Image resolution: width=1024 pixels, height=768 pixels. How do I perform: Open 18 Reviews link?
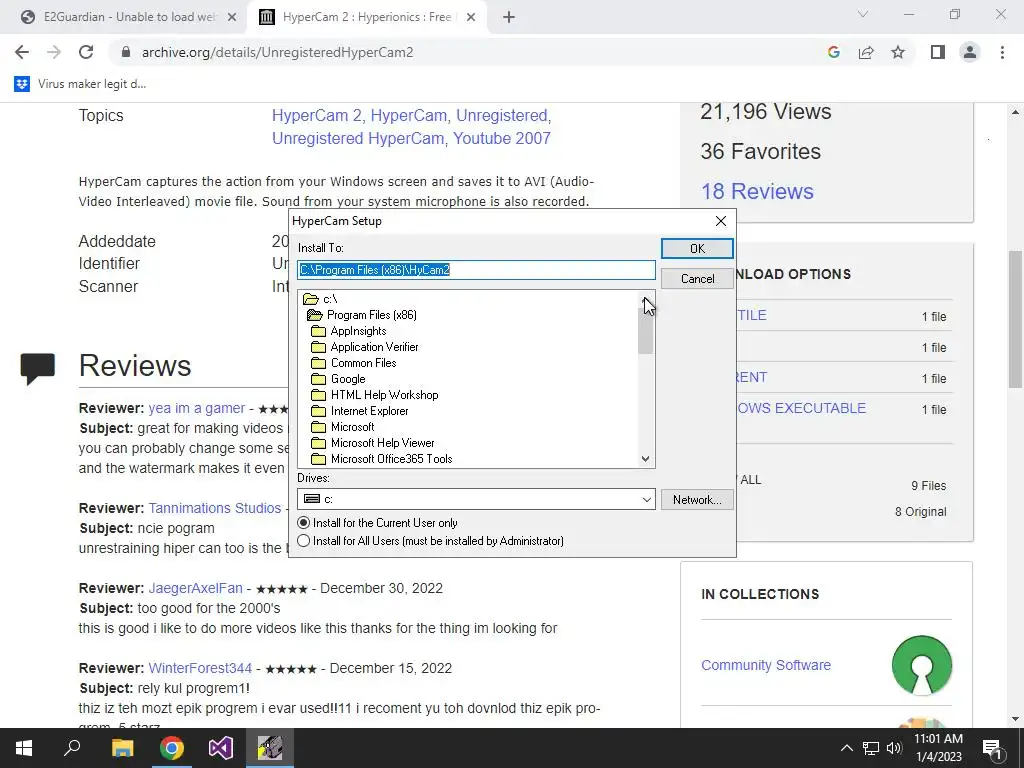pyautogui.click(x=758, y=191)
